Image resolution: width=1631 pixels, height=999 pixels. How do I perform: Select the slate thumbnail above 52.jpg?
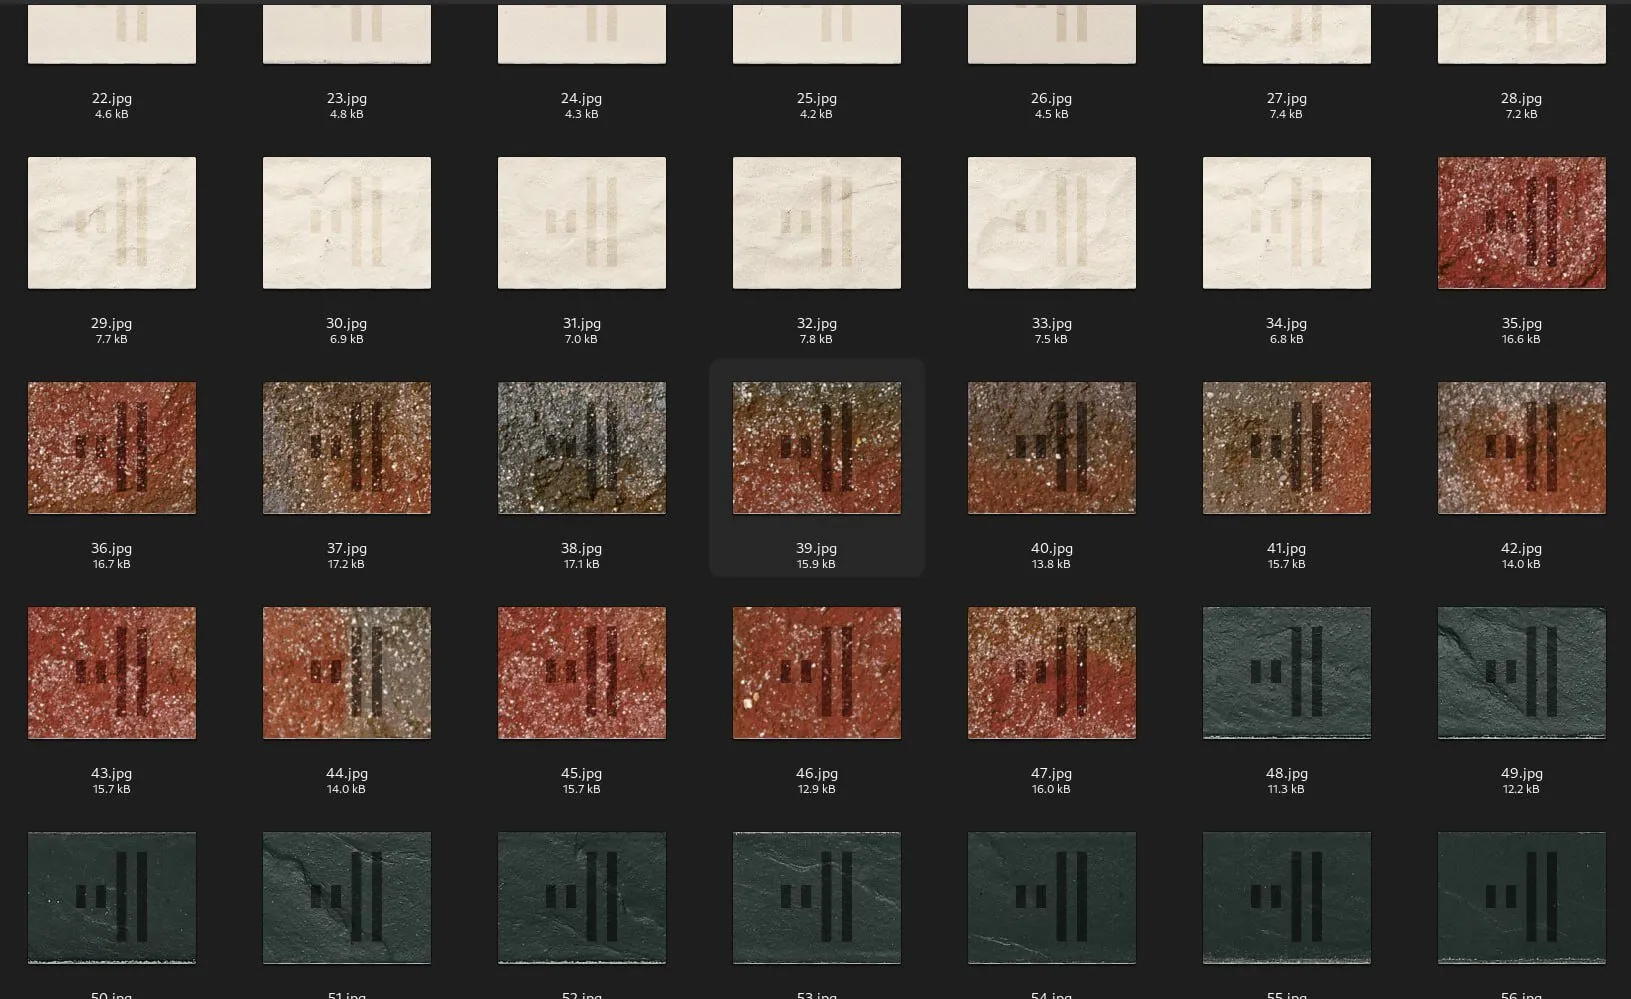pyautogui.click(x=582, y=898)
